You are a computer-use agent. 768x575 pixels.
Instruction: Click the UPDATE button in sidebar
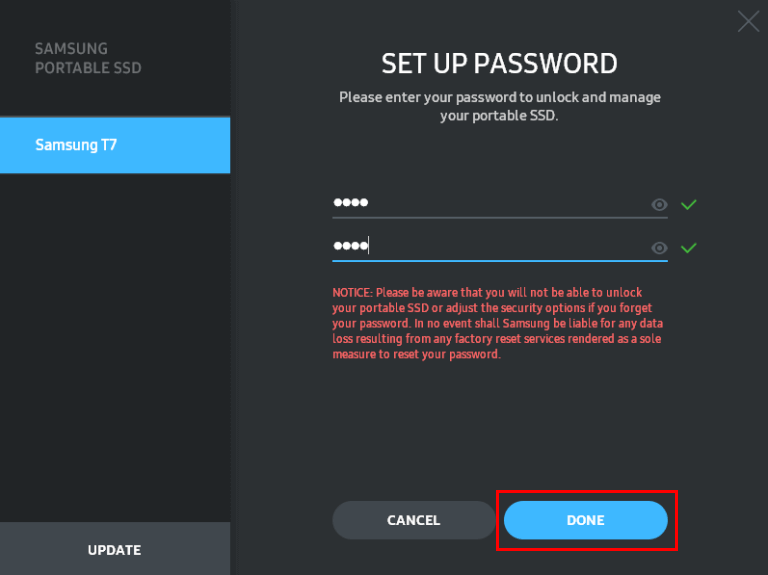point(115,550)
